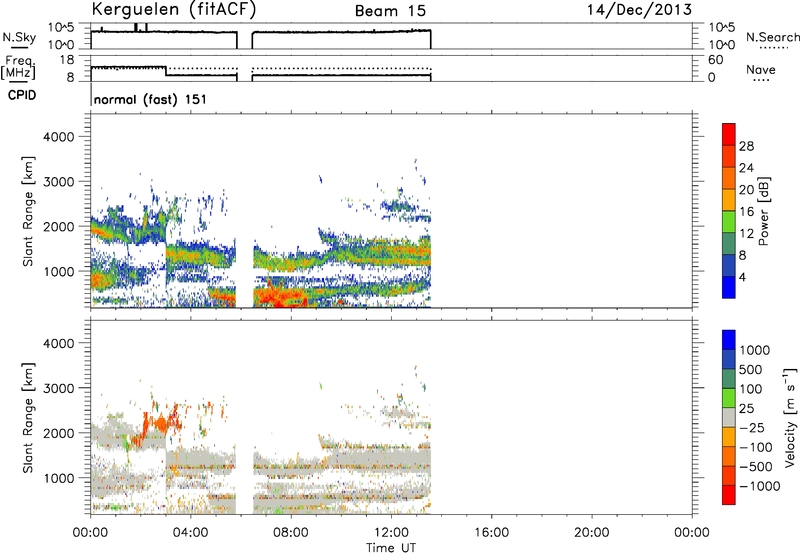Click the velocity panel "Slant Range [km]" label
This screenshot has height=554, width=800.
(x=28, y=418)
